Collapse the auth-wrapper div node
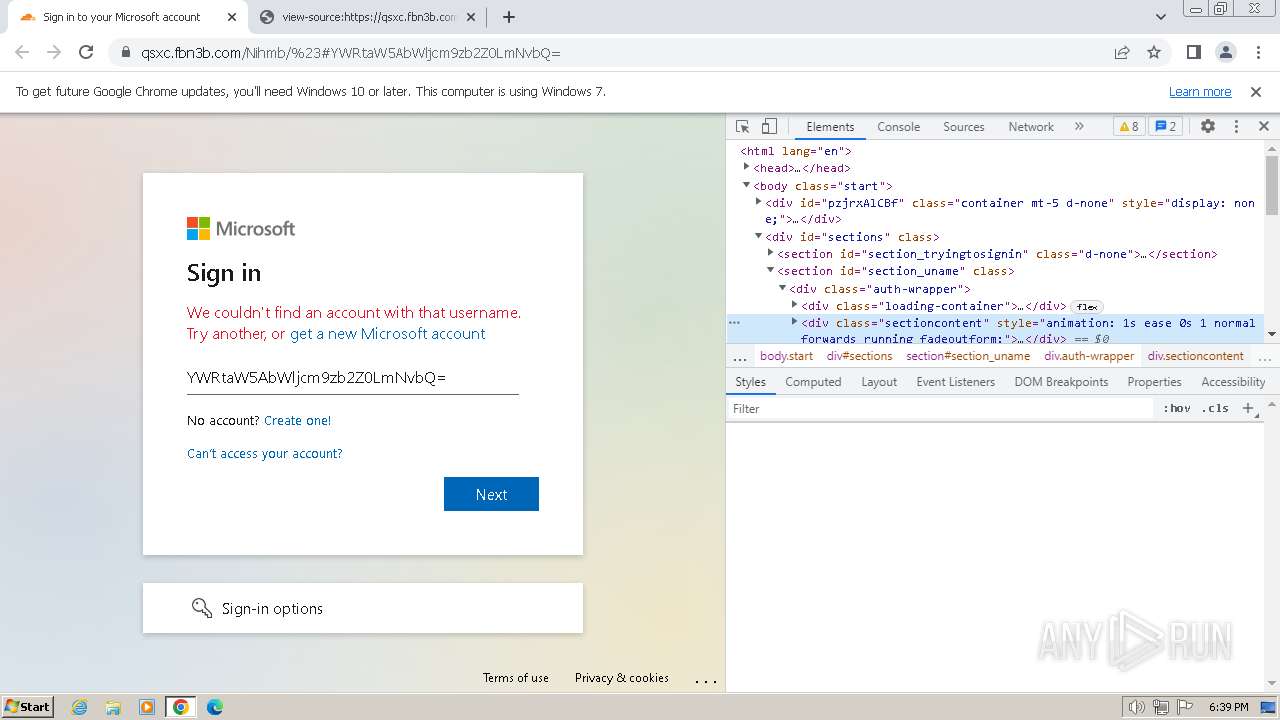Image resolution: width=1280 pixels, height=720 pixels. (782, 288)
